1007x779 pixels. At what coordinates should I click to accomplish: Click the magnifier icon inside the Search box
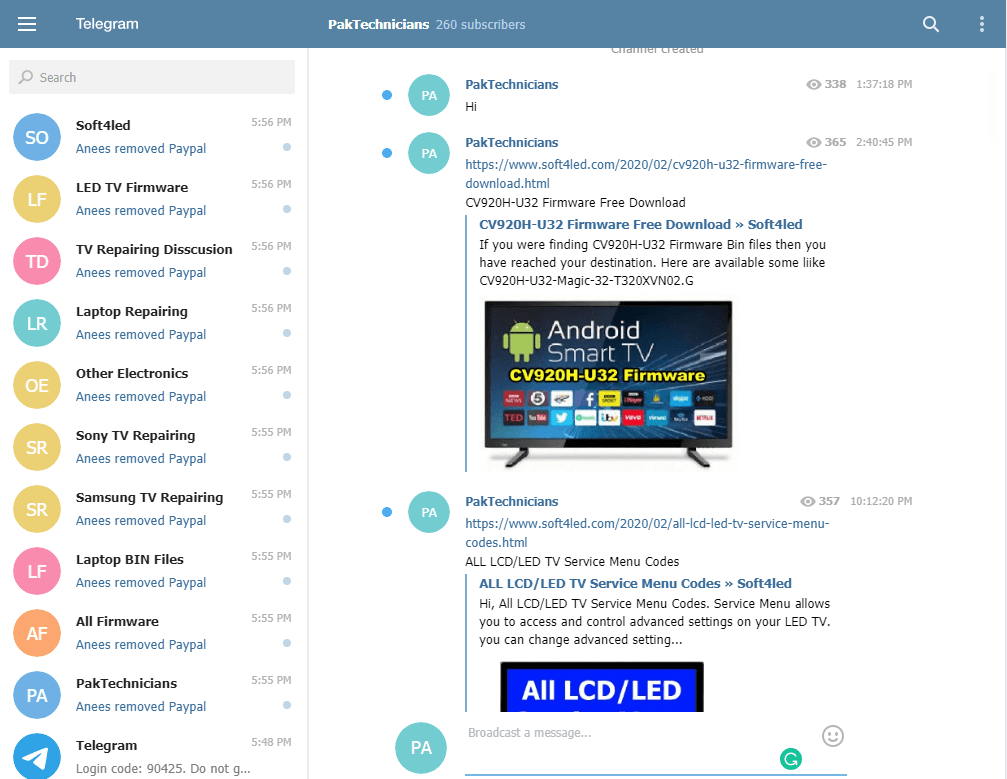click(26, 77)
